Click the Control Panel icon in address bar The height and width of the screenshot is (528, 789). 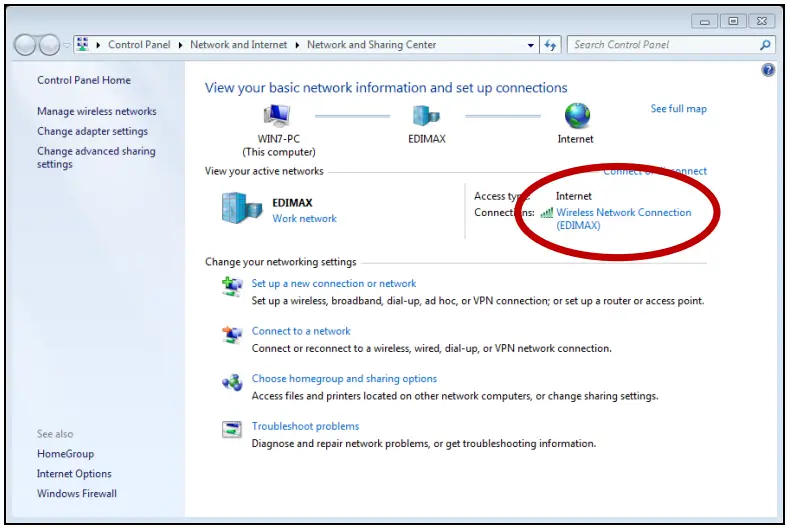click(x=83, y=44)
